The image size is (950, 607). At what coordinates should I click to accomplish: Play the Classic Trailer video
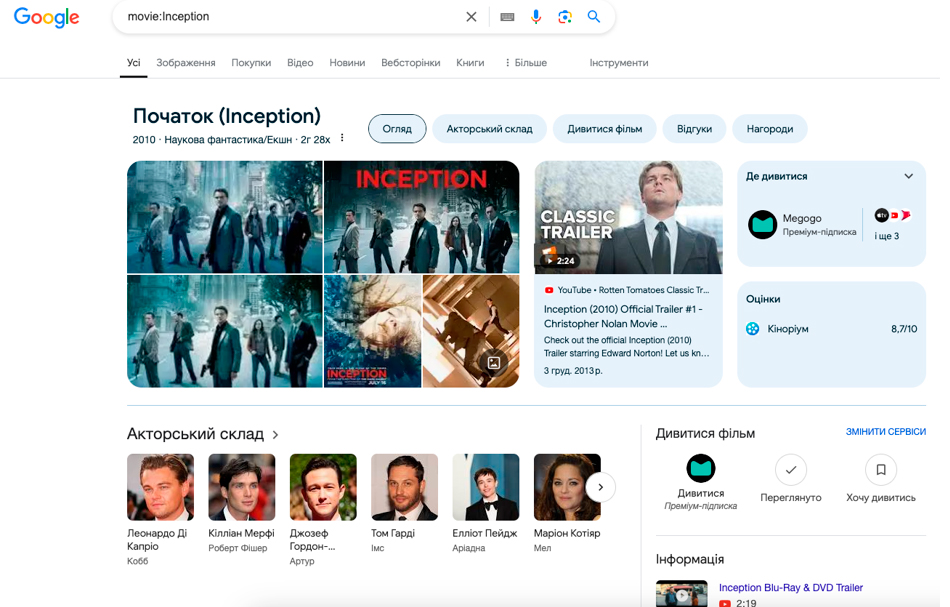(x=628, y=217)
